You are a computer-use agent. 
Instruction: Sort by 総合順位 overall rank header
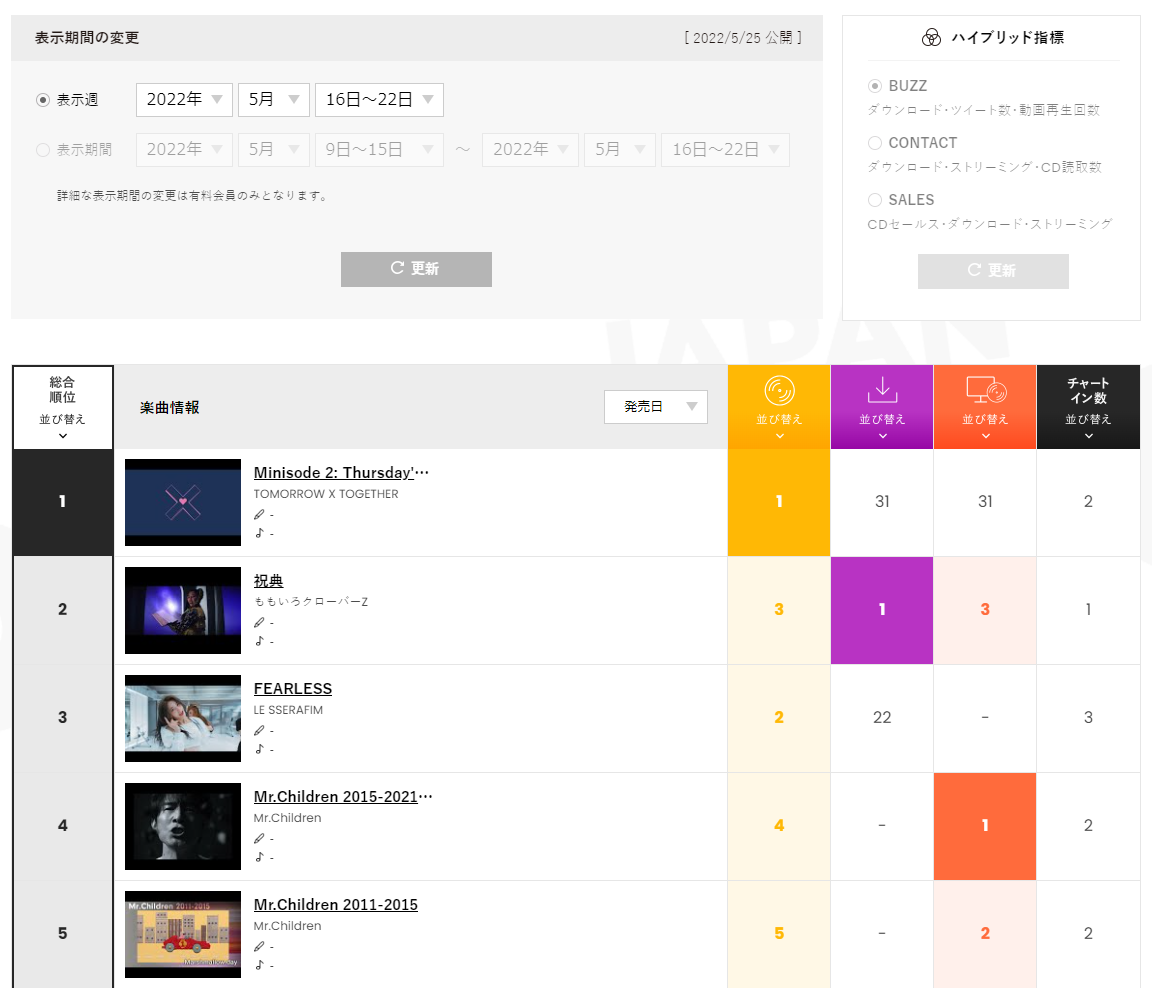pos(62,408)
